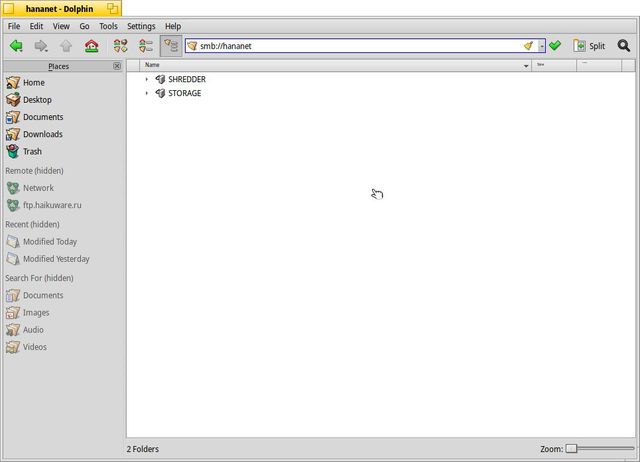Viewport: 640px width, 462px height.
Task: Go back with the green arrow button
Action: 16,46
